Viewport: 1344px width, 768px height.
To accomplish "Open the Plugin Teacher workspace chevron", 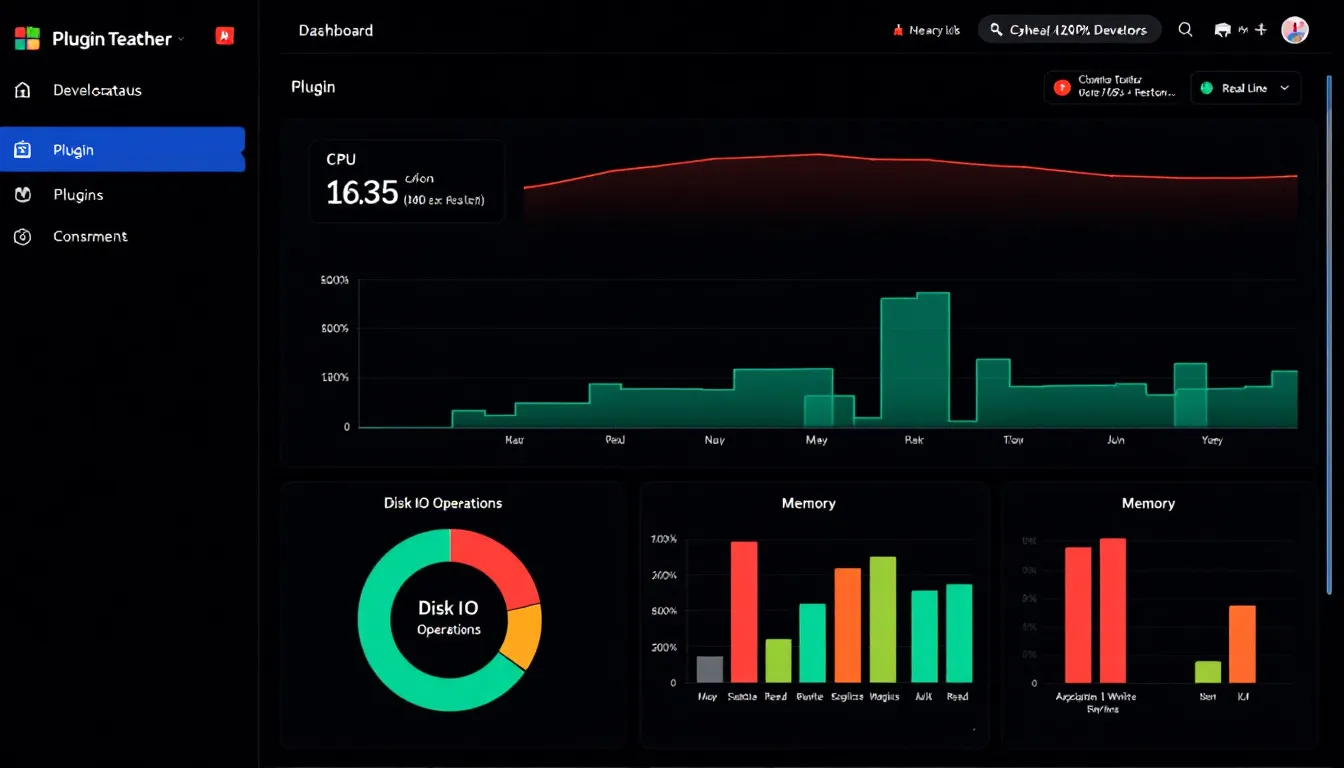I will pos(183,40).
